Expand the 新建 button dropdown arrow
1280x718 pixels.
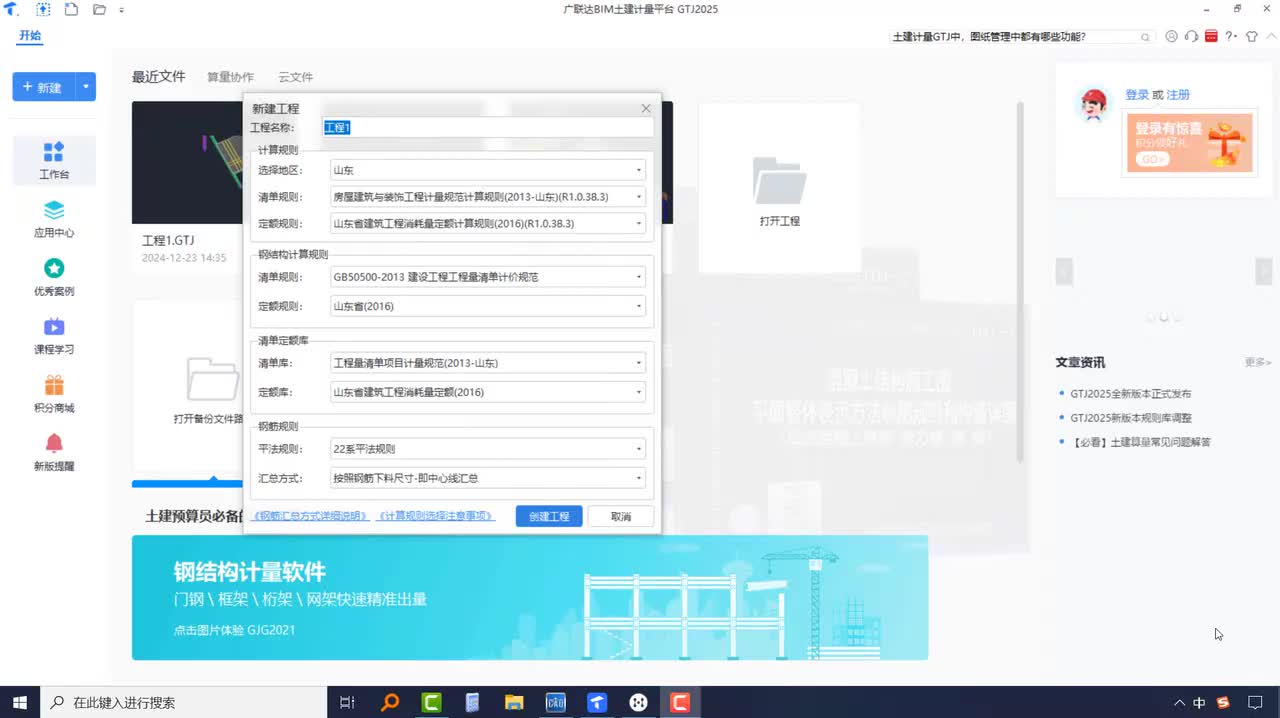[x=86, y=87]
